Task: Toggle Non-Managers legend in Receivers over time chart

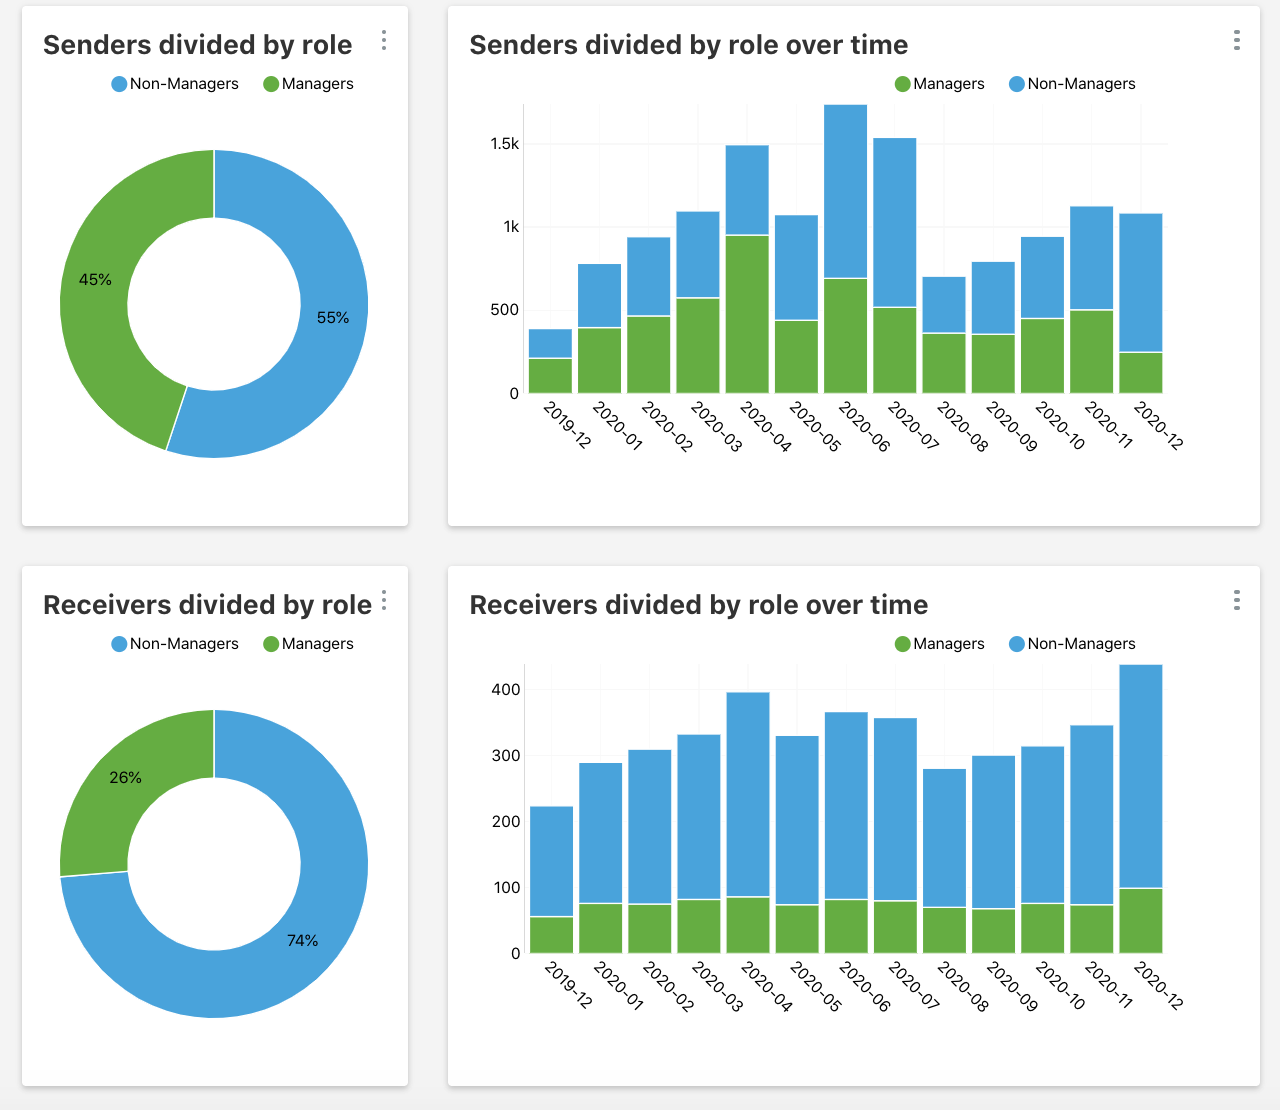Action: pyautogui.click(x=1073, y=644)
